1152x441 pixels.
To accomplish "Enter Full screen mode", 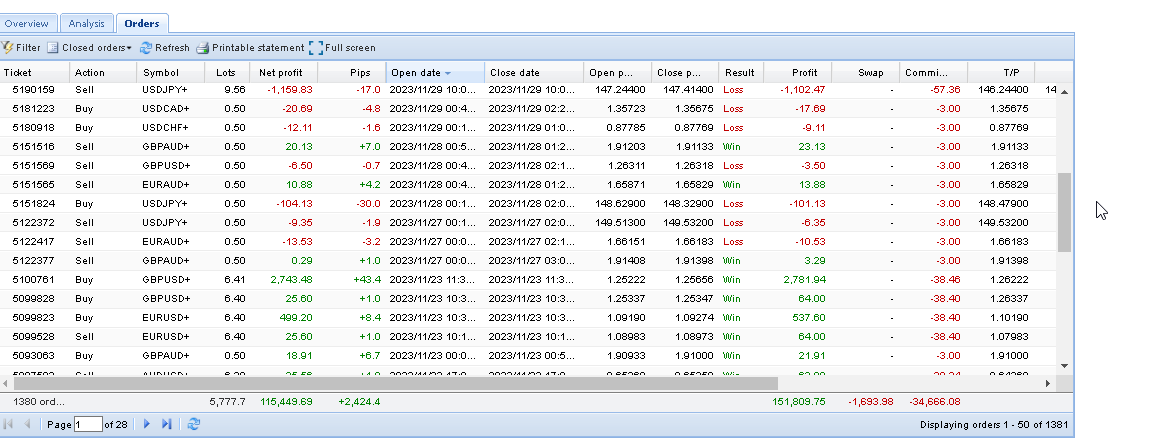I will (316, 47).
